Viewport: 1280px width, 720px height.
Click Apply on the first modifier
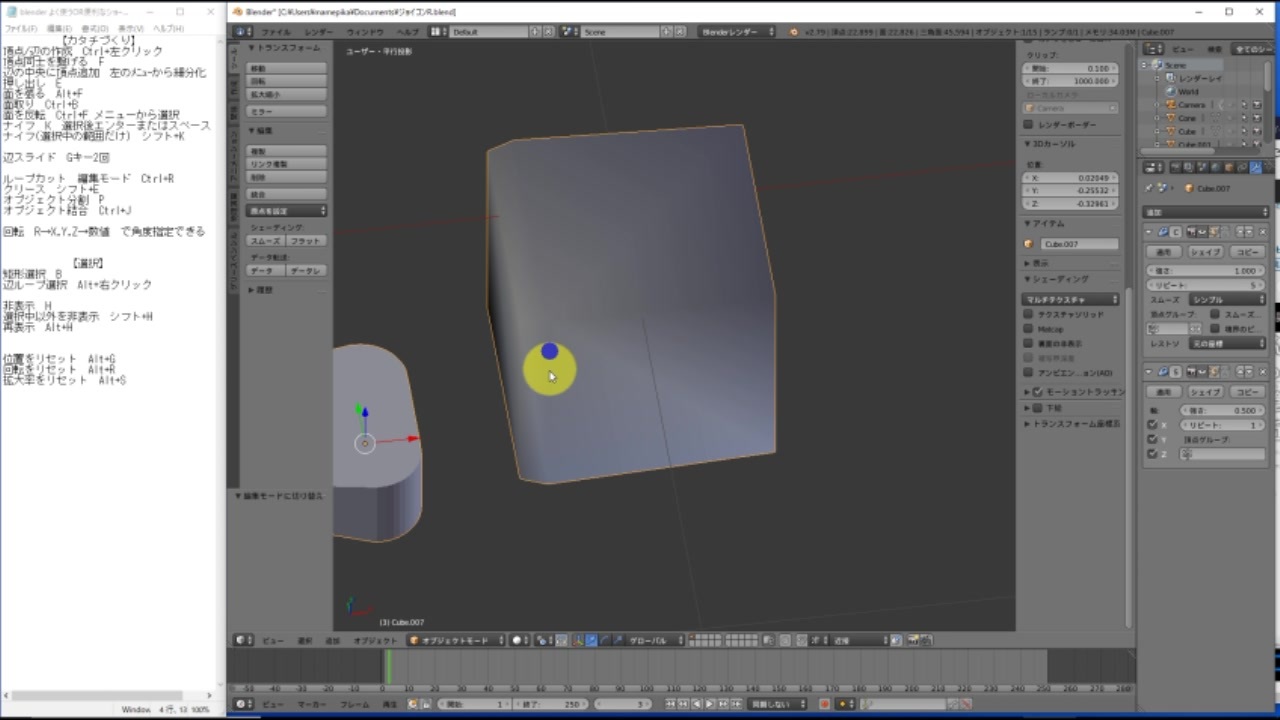point(1164,252)
